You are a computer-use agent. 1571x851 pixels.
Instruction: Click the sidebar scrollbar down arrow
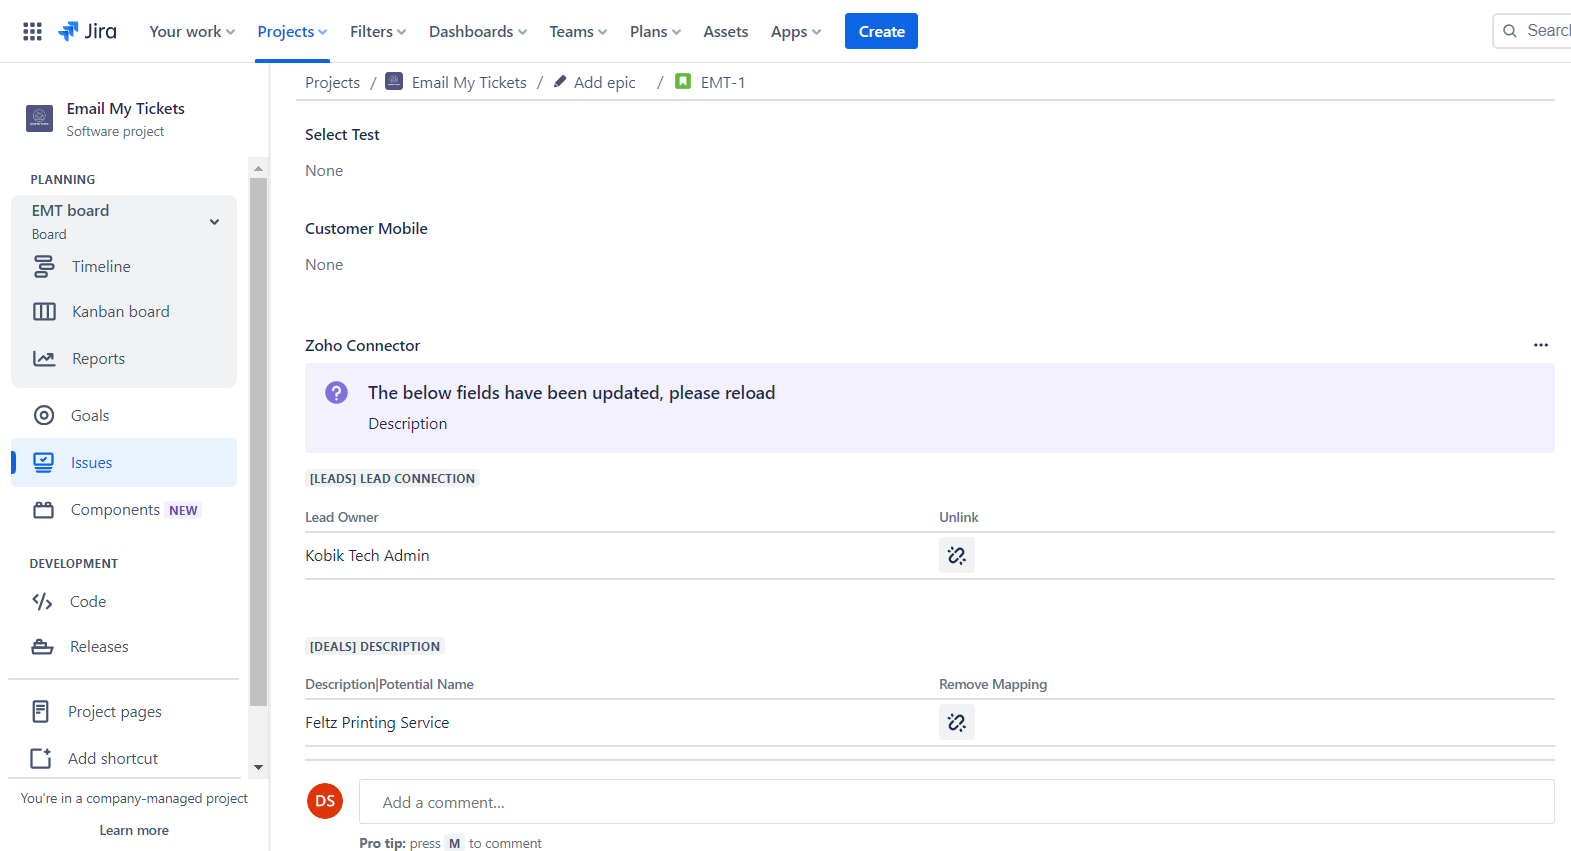(x=258, y=767)
